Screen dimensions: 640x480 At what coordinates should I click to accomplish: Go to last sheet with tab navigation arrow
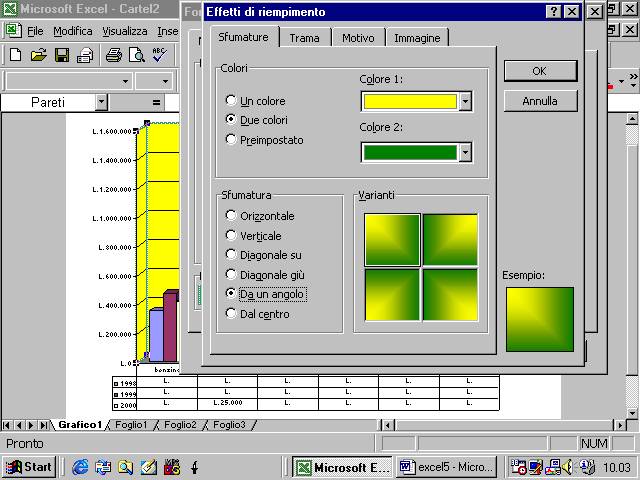click(43, 425)
